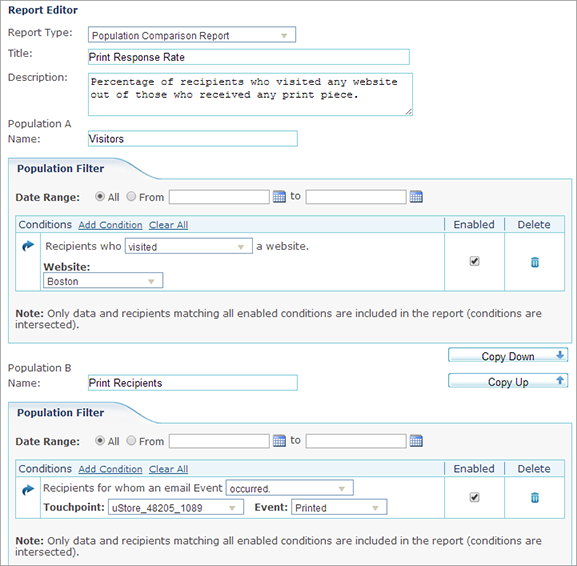Click the Title field with Print Response Rate
Image resolution: width=577 pixels, height=566 pixels.
(249, 57)
